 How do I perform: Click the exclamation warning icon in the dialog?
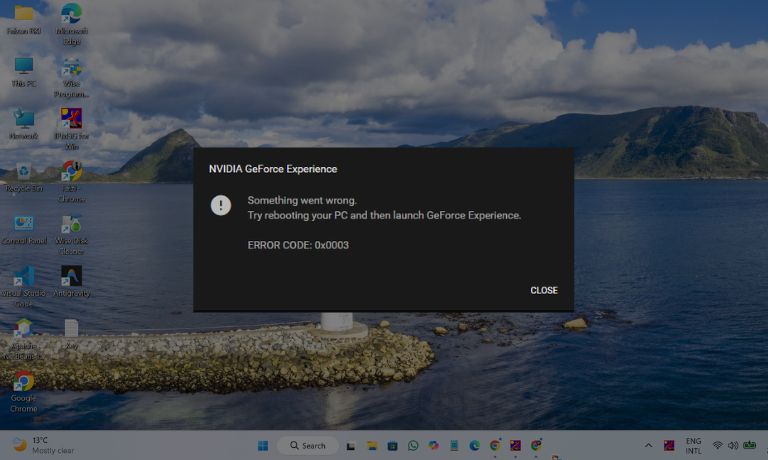[x=221, y=205]
